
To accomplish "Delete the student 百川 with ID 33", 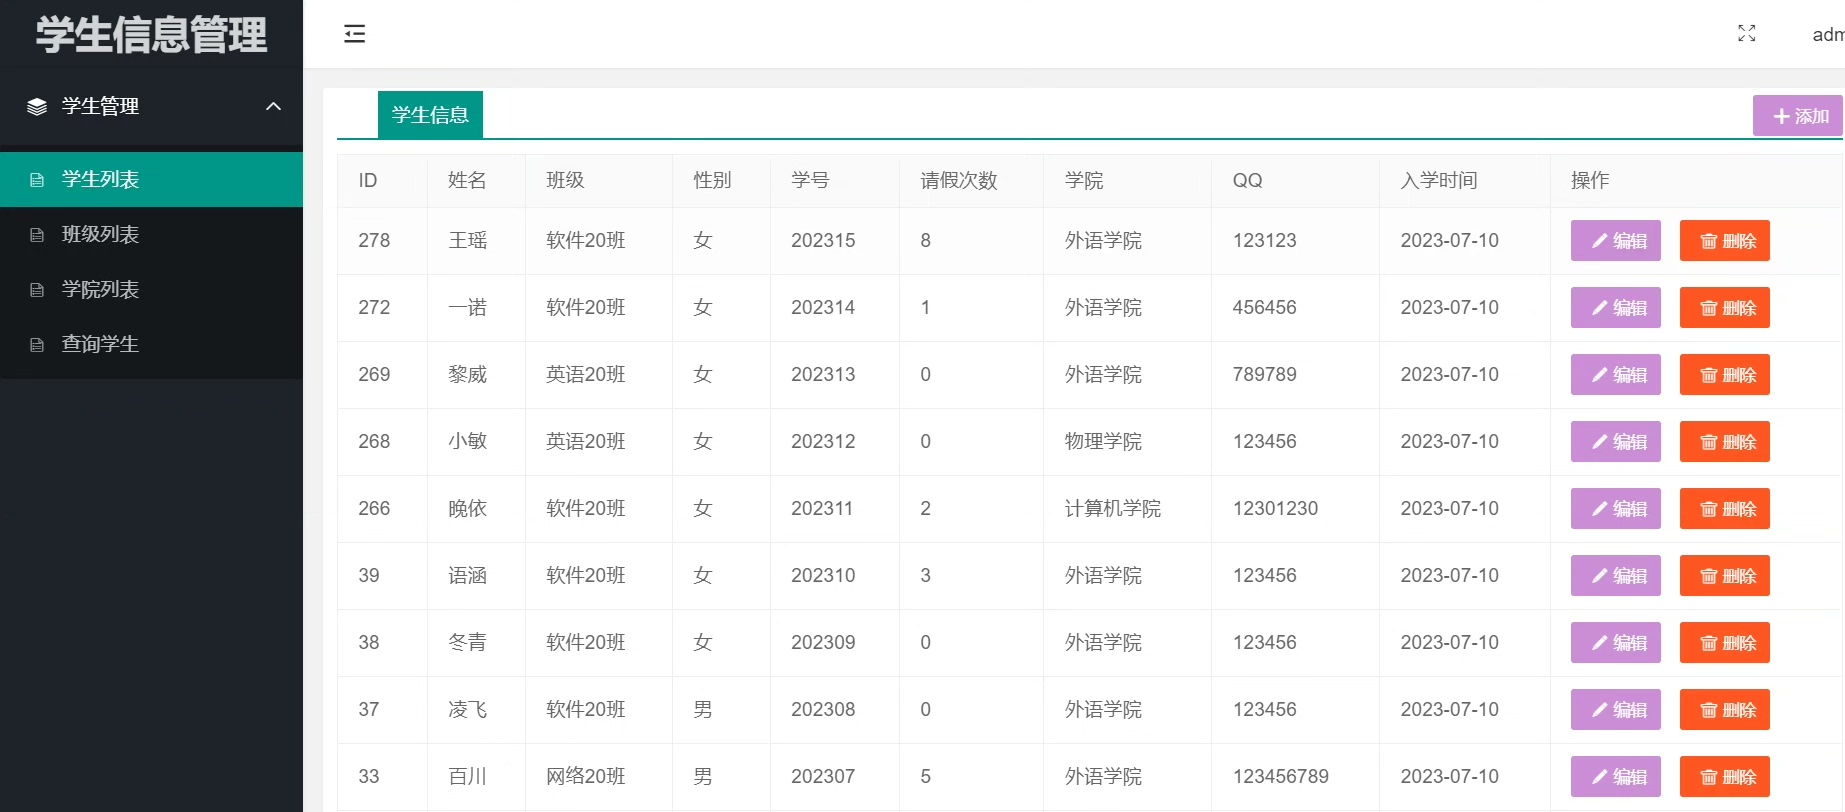I will coord(1724,777).
